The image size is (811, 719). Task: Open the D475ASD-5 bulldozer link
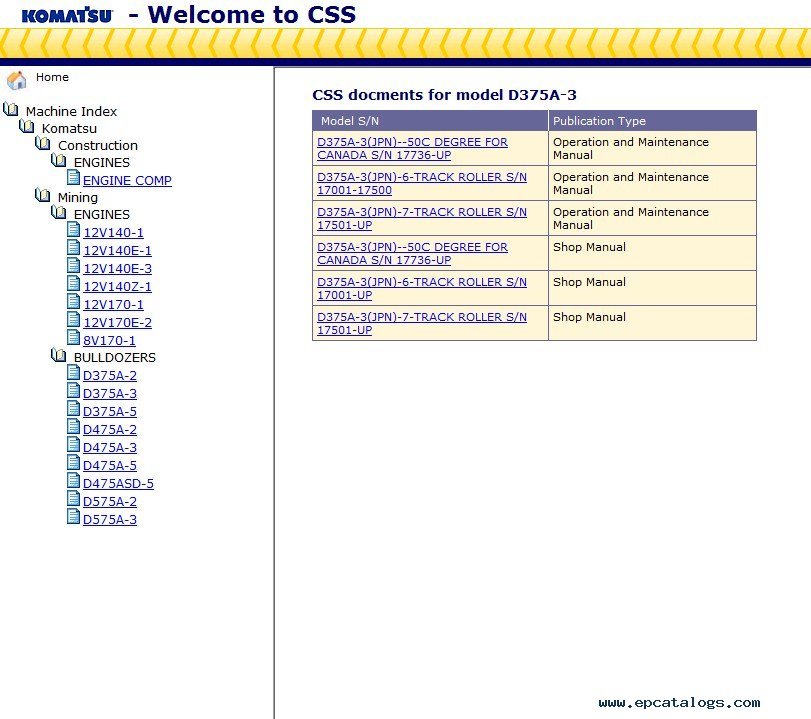point(118,484)
